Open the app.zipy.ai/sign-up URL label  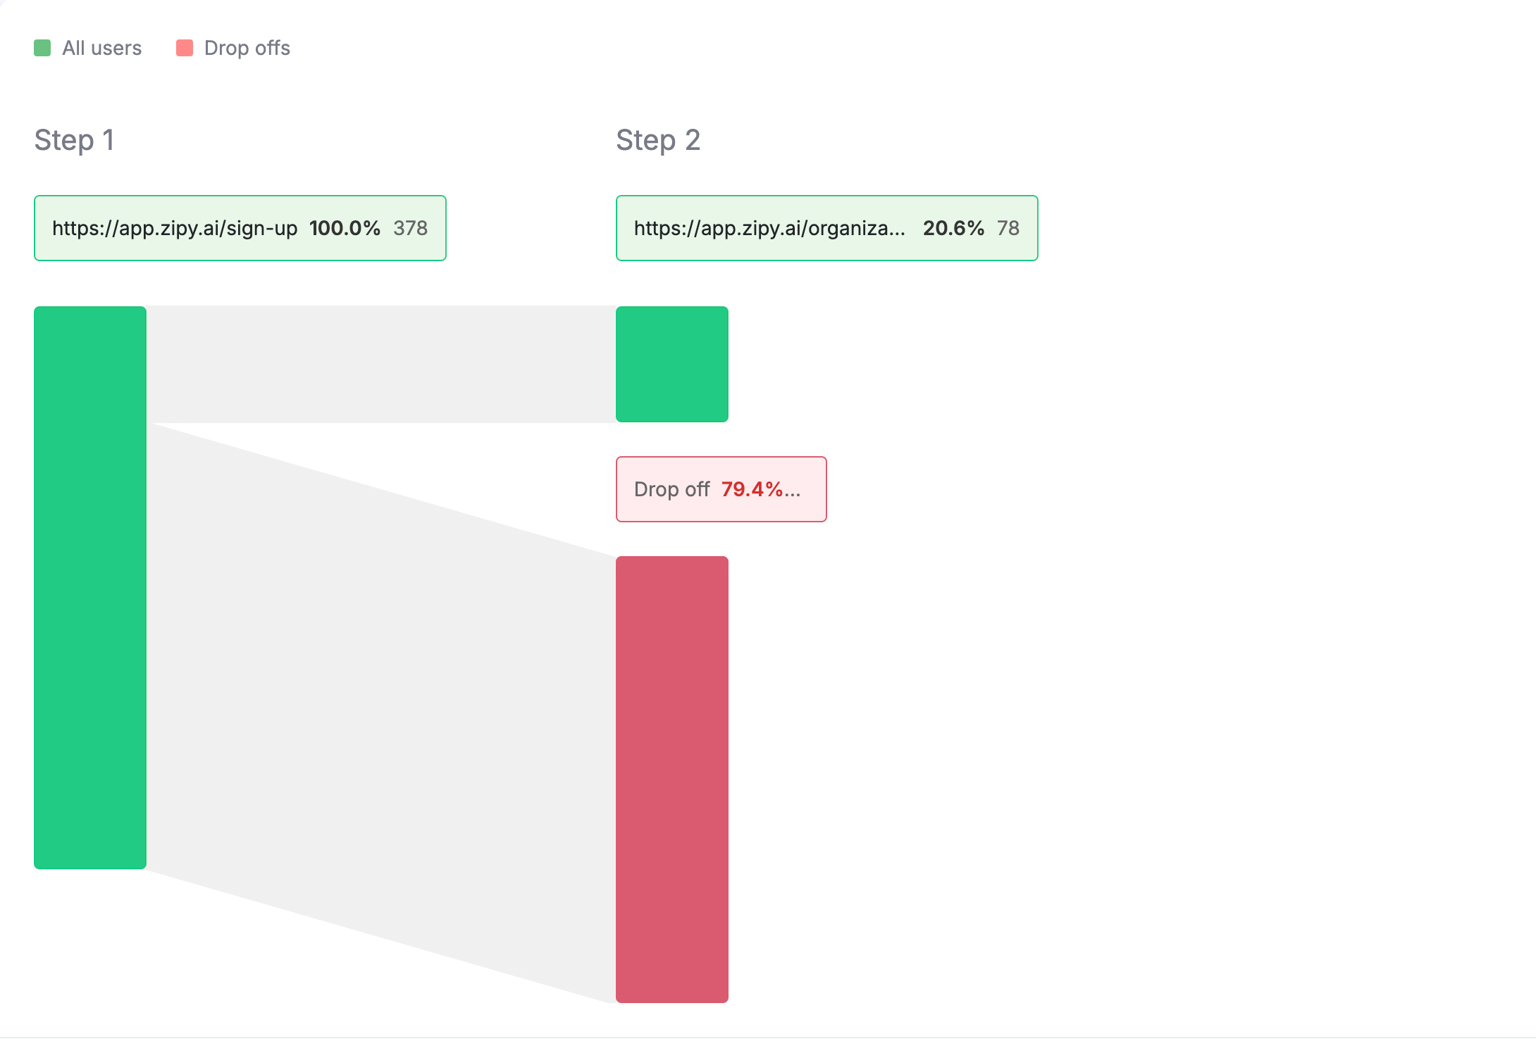click(174, 228)
